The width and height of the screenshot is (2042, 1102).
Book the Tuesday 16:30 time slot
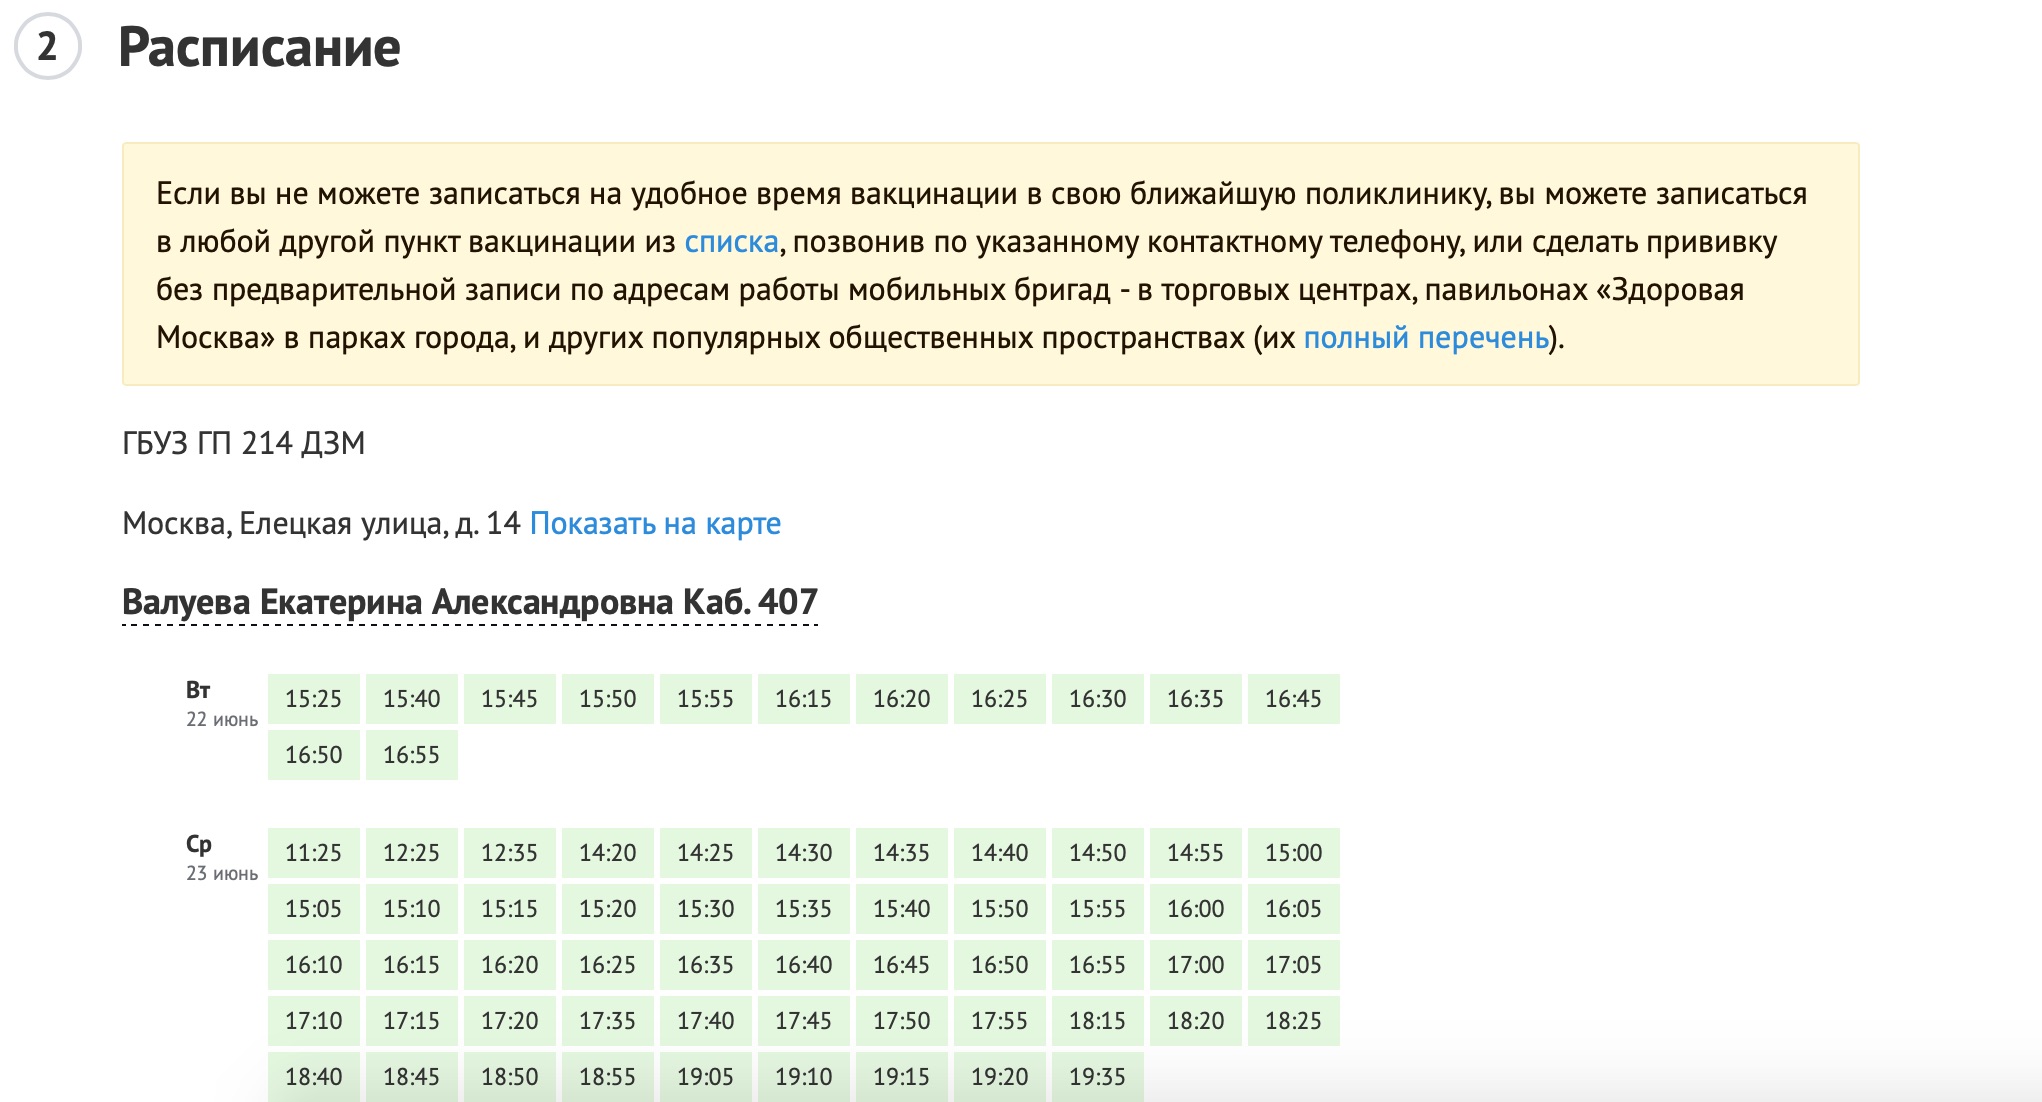click(1097, 699)
